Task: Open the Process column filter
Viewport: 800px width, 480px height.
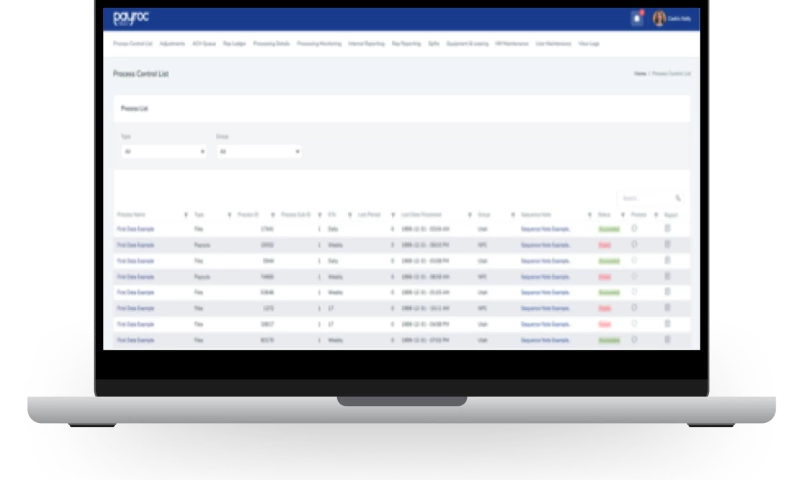Action: coord(656,215)
